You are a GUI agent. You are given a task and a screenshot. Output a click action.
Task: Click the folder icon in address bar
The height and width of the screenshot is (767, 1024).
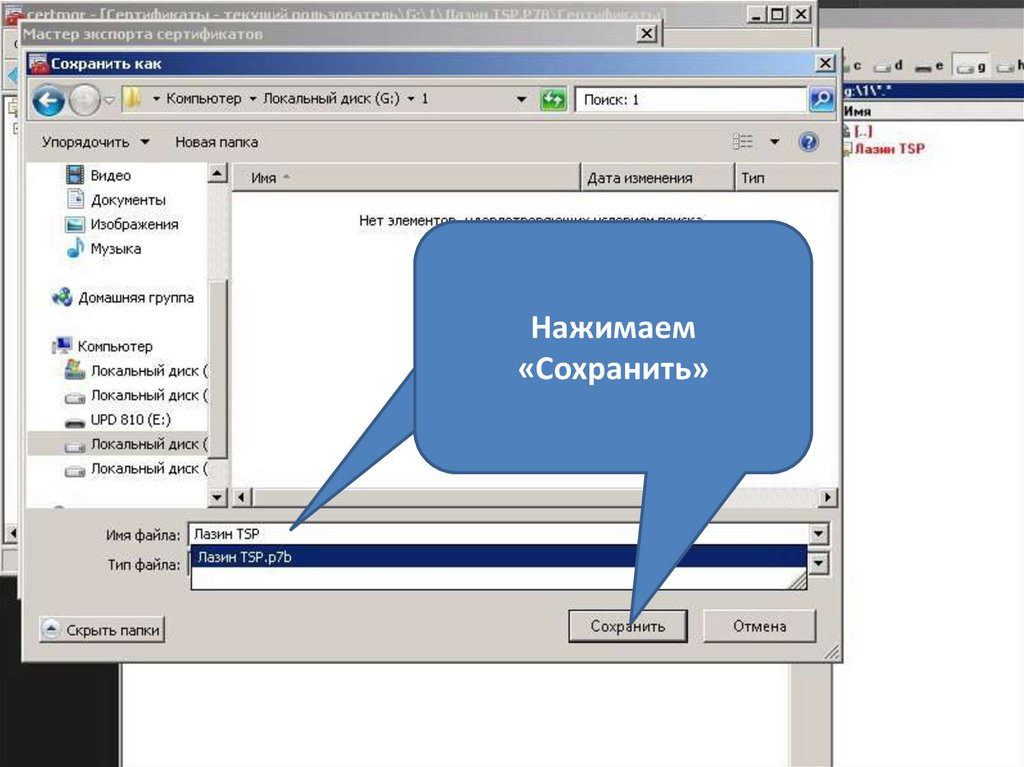point(133,99)
